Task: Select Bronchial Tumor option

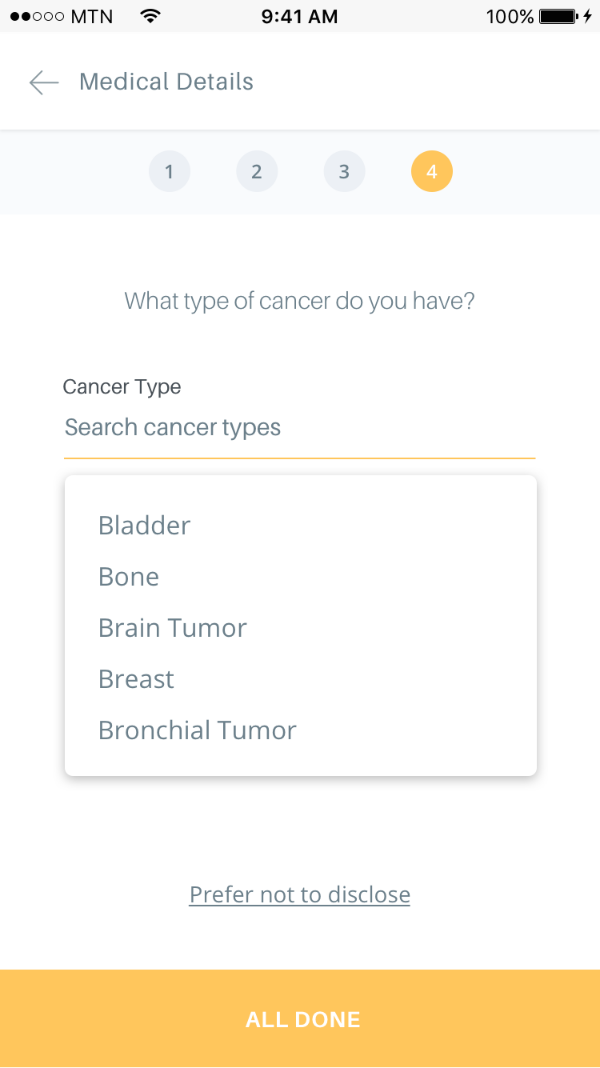Action: click(x=197, y=730)
